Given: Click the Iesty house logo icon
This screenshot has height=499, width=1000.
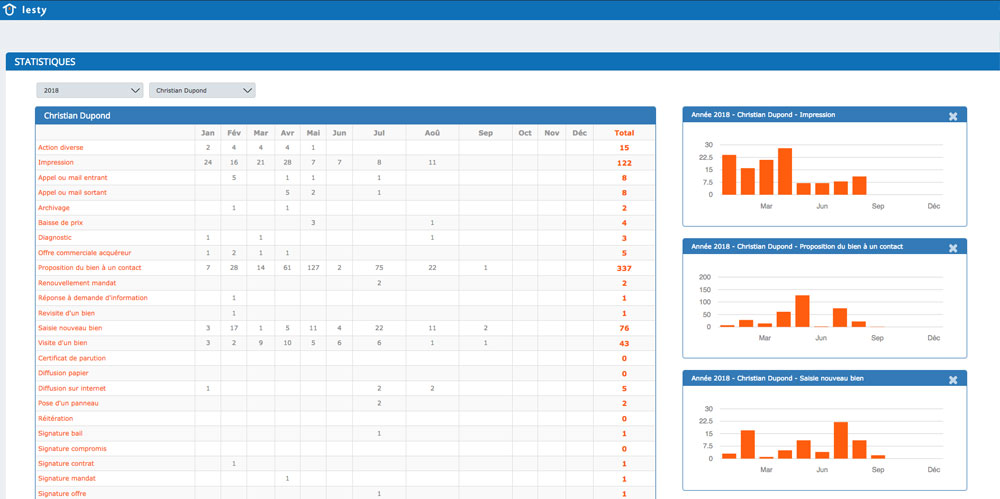Looking at the screenshot, I should [x=11, y=10].
